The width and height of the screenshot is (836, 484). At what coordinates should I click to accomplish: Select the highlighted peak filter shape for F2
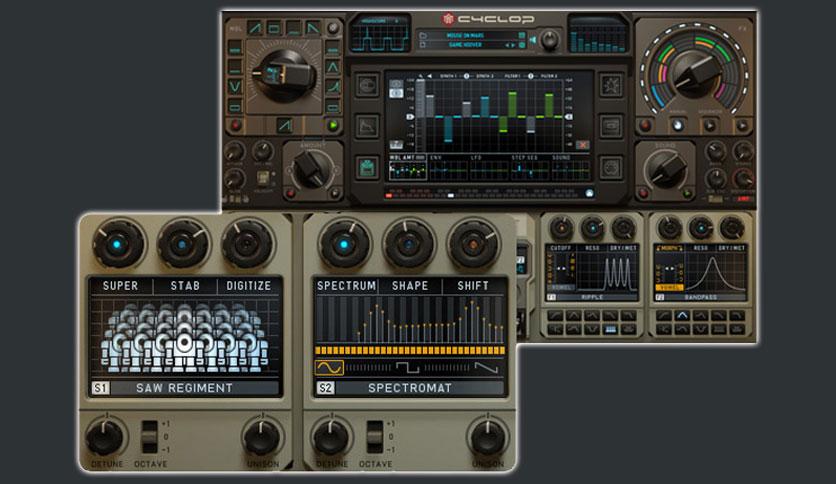click(x=682, y=316)
